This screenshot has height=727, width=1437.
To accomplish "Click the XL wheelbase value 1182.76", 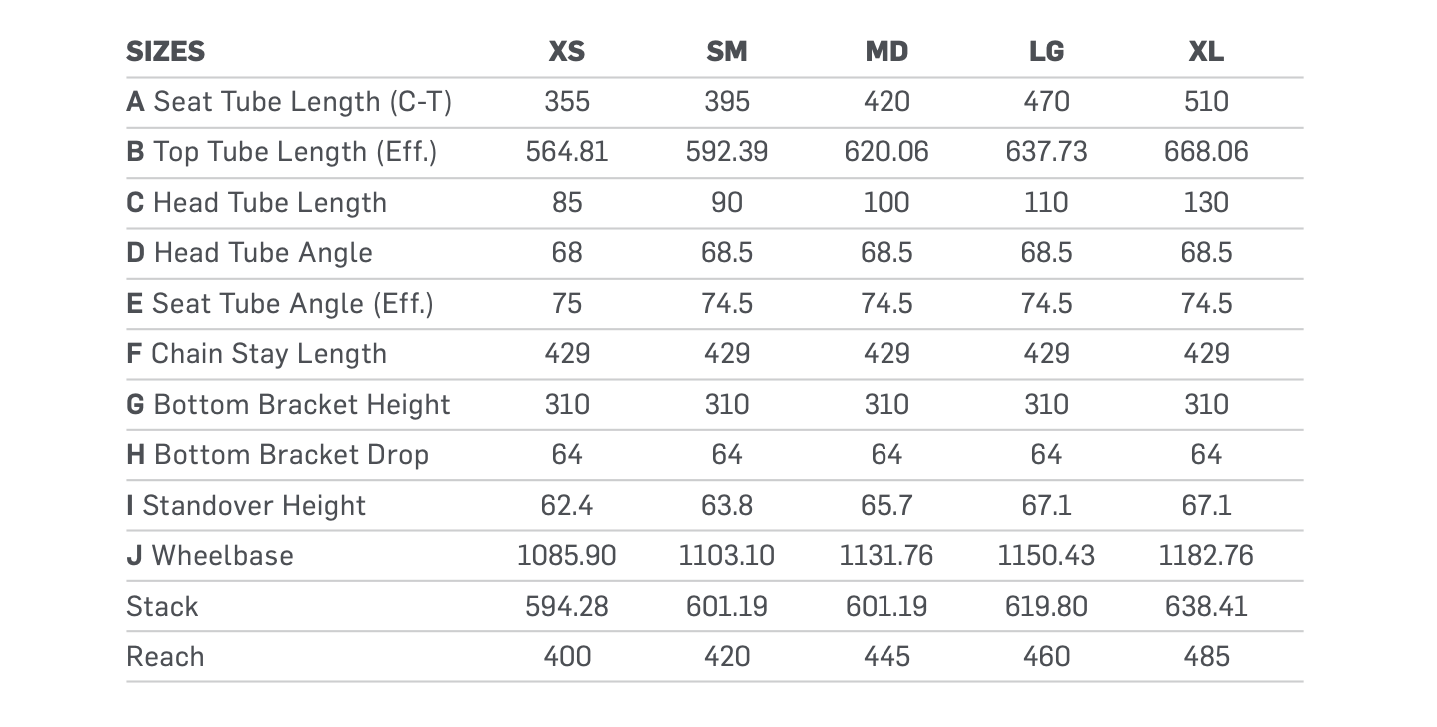I will point(1206,556).
